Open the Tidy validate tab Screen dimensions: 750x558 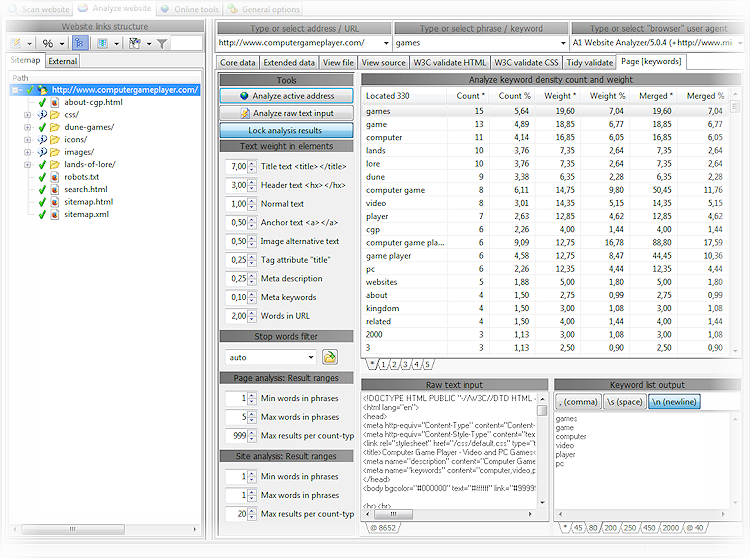pyautogui.click(x=590, y=63)
